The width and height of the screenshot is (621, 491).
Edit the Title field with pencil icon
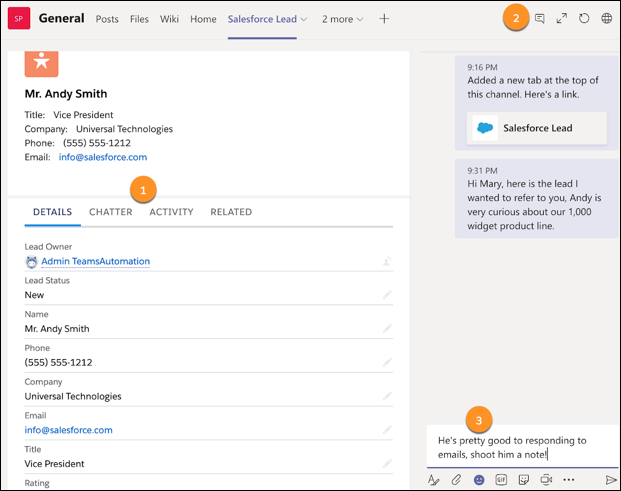pos(387,463)
